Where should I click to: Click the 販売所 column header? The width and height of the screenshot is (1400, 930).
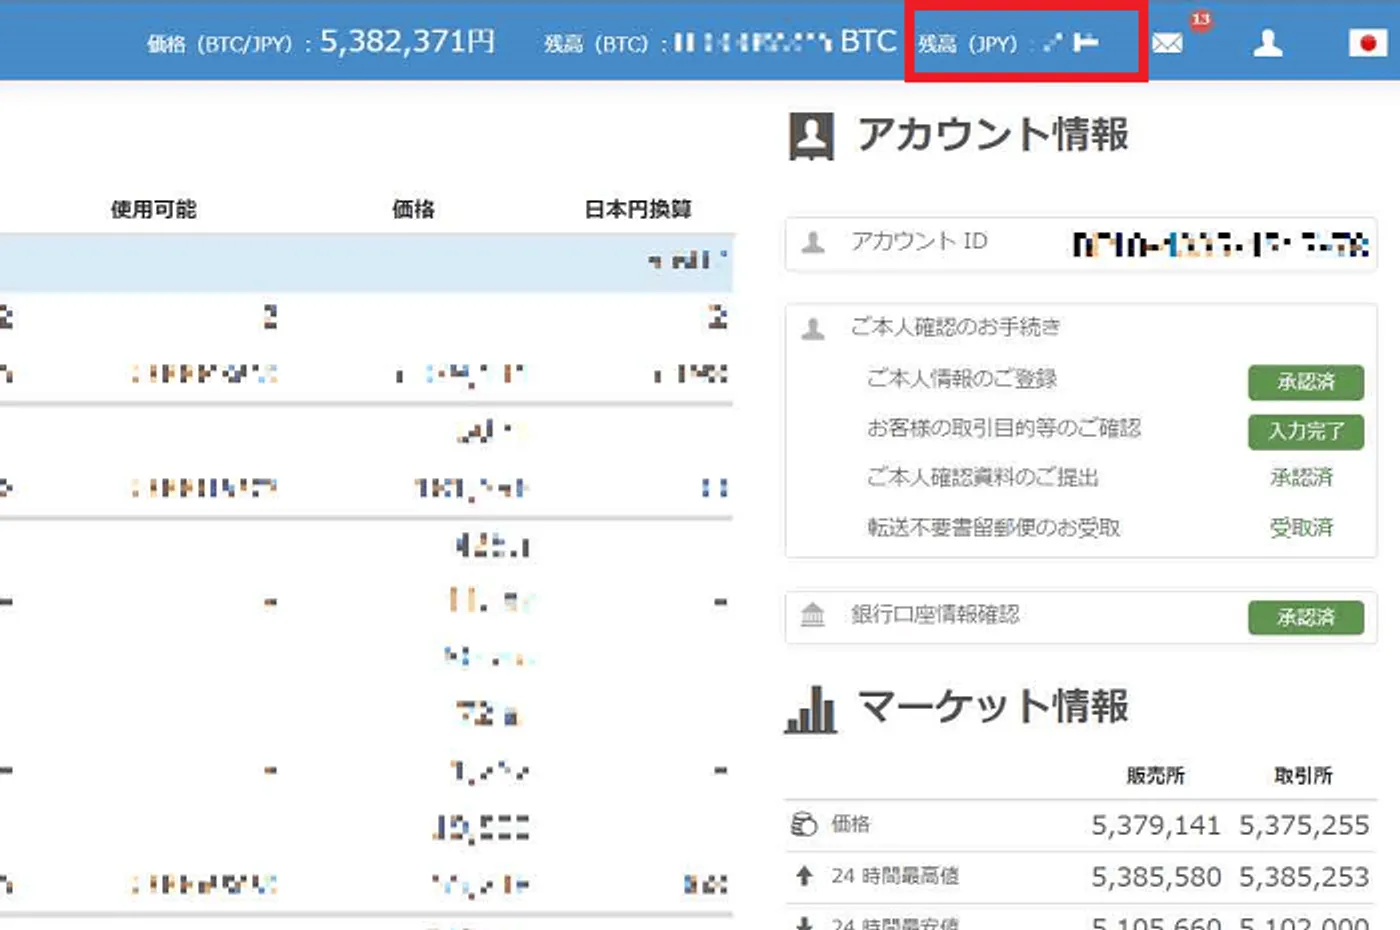coord(1155,776)
